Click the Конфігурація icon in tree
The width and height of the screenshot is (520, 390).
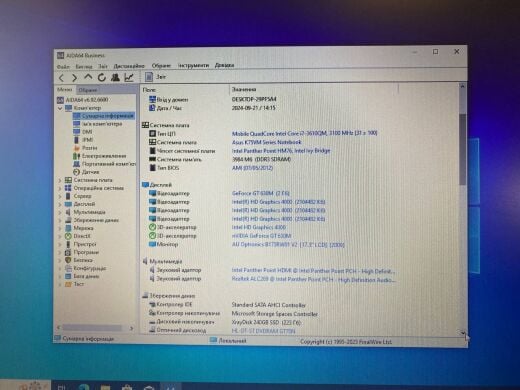pyautogui.click(x=68, y=268)
